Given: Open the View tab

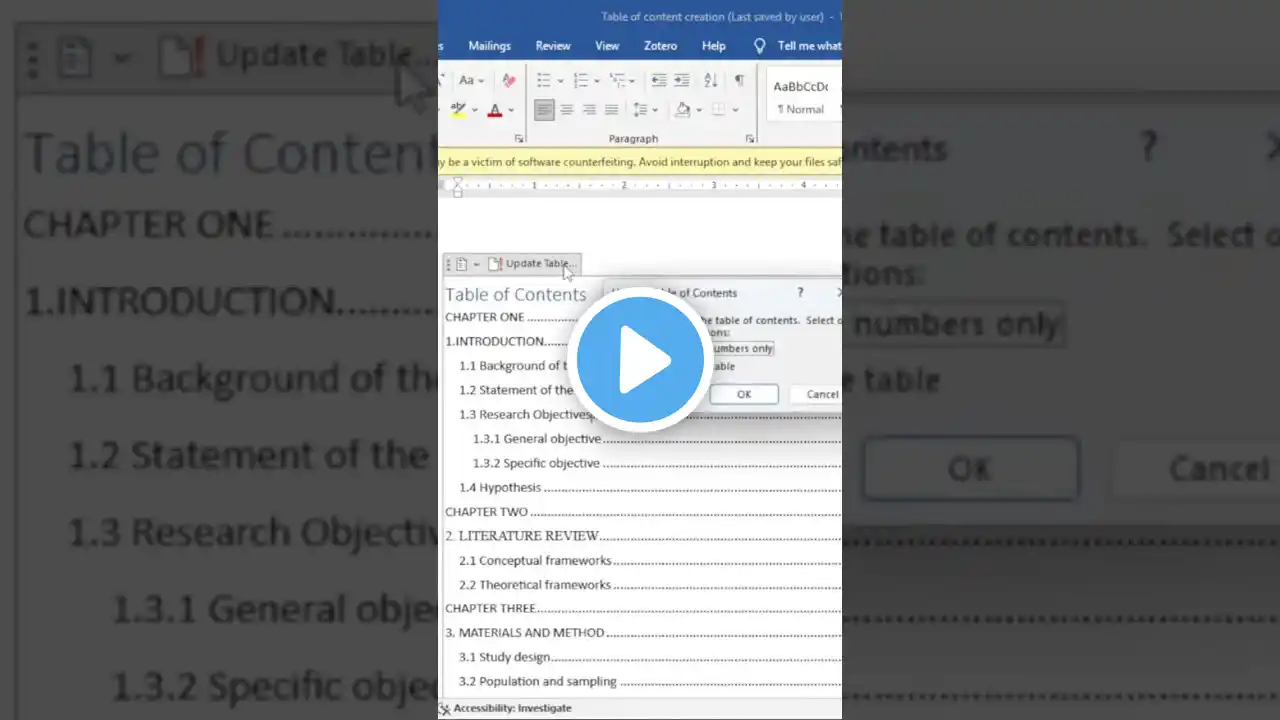Looking at the screenshot, I should pyautogui.click(x=607, y=46).
